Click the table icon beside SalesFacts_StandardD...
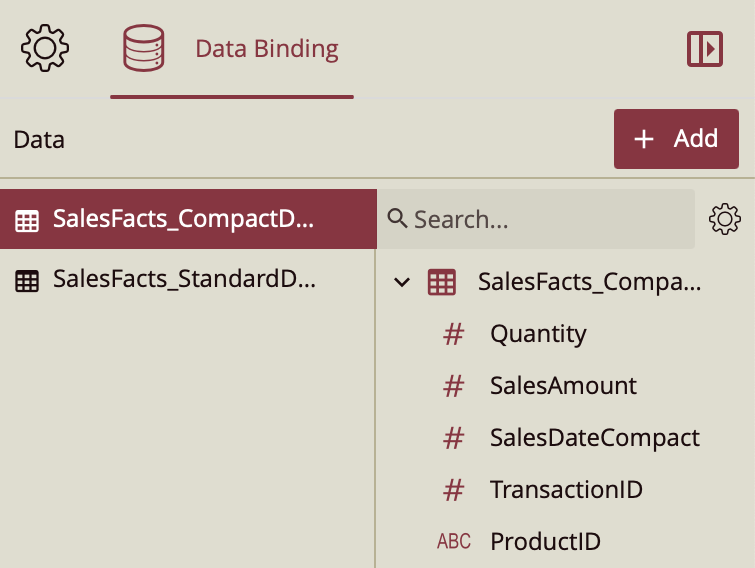This screenshot has width=755, height=568. click(x=27, y=281)
